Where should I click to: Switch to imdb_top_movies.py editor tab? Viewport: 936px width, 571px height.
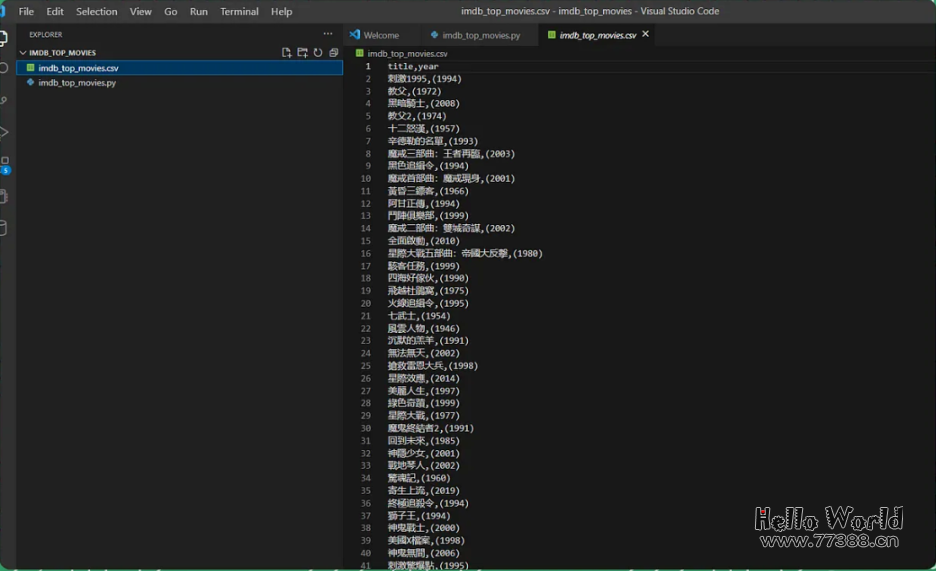click(480, 35)
